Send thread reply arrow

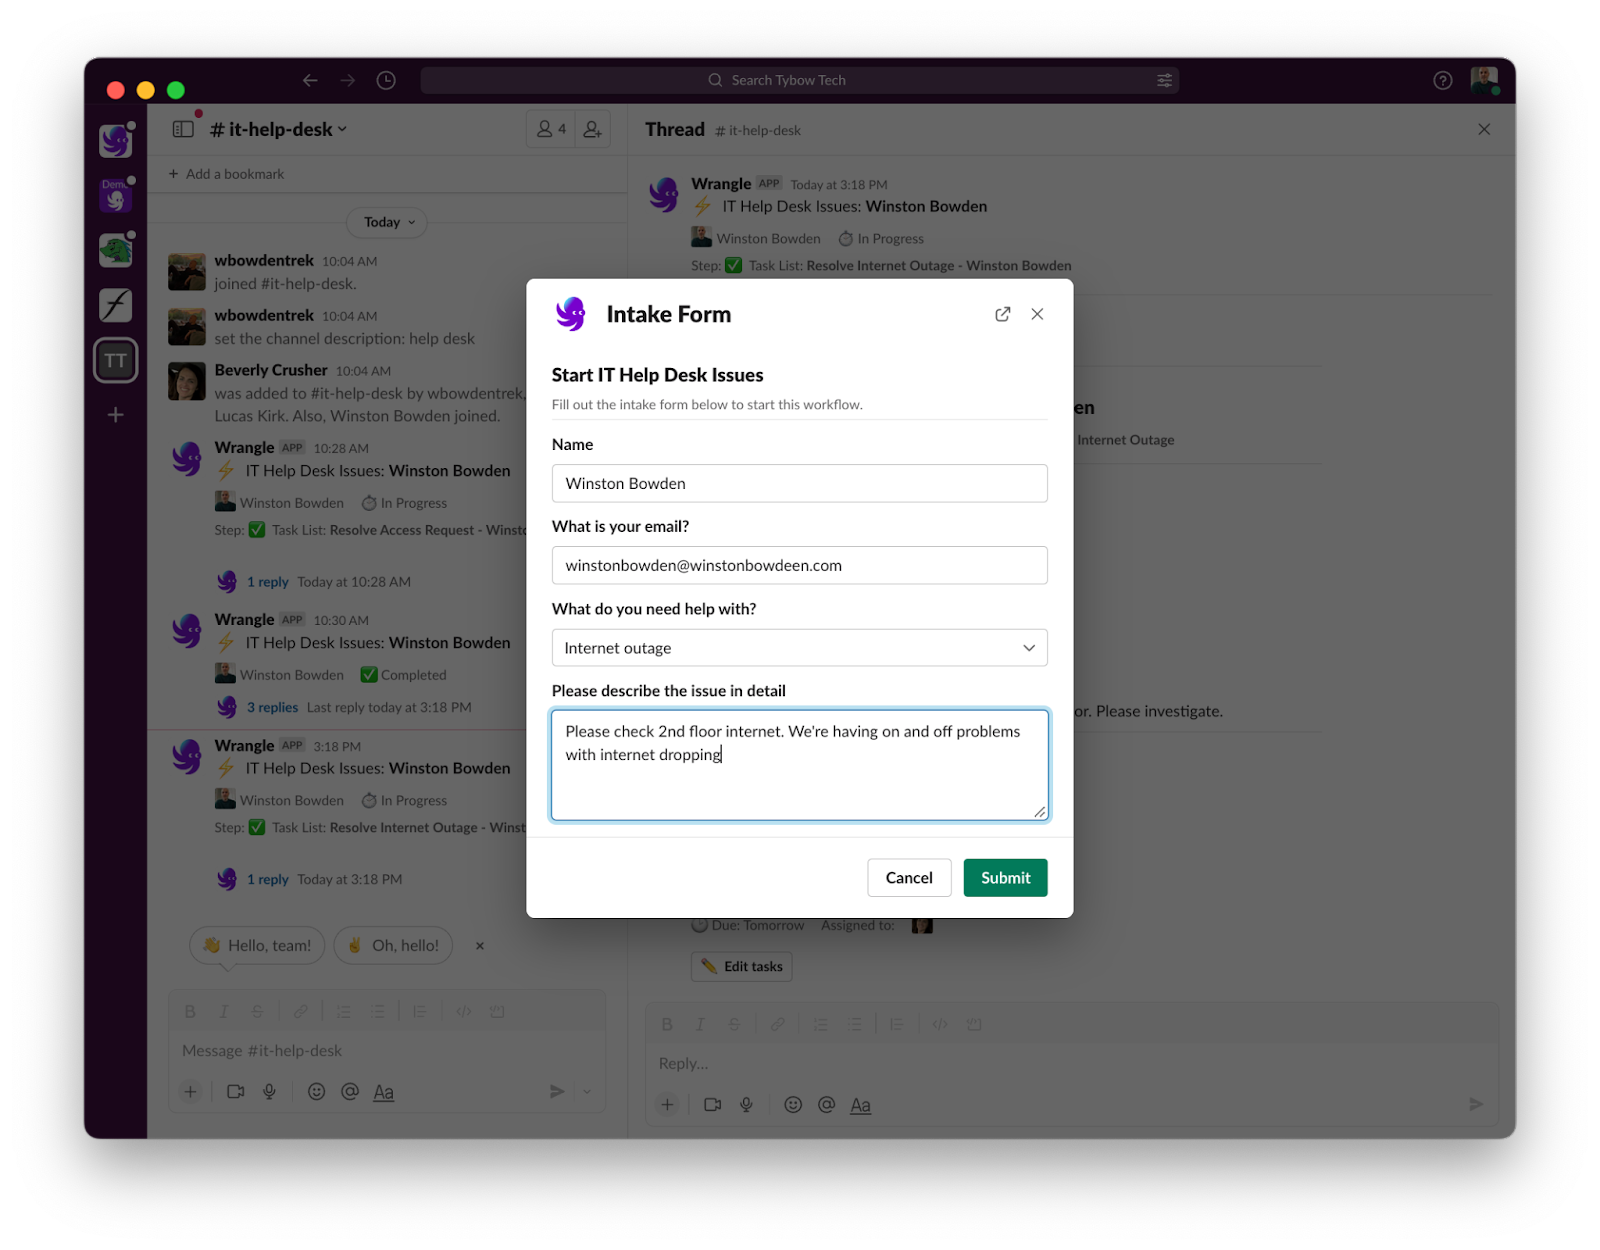1476,1104
